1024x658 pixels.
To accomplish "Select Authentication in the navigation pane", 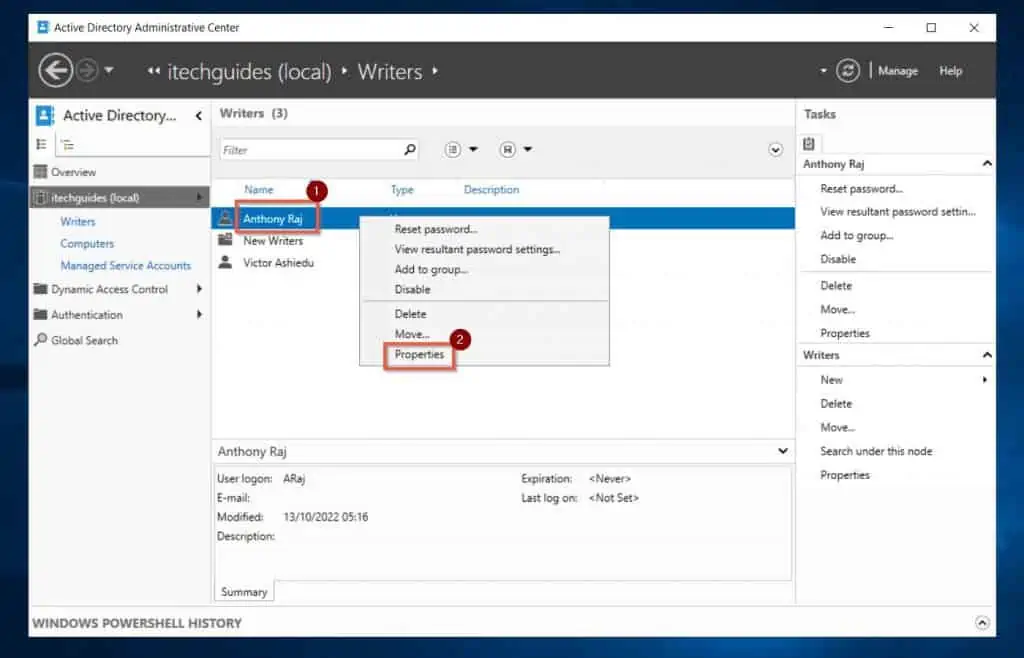I will pyautogui.click(x=87, y=315).
